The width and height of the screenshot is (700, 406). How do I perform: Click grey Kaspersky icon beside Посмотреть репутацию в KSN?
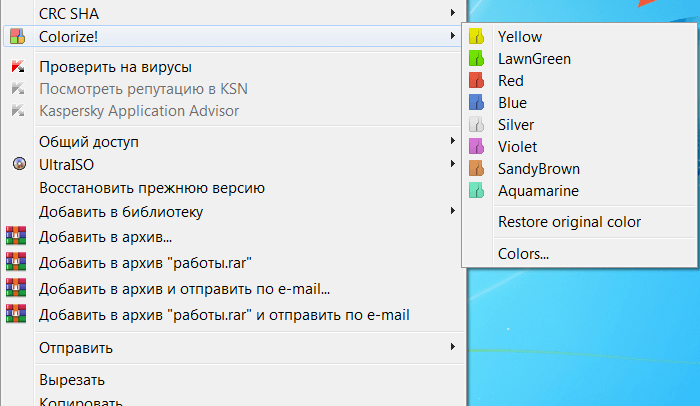pos(18,88)
